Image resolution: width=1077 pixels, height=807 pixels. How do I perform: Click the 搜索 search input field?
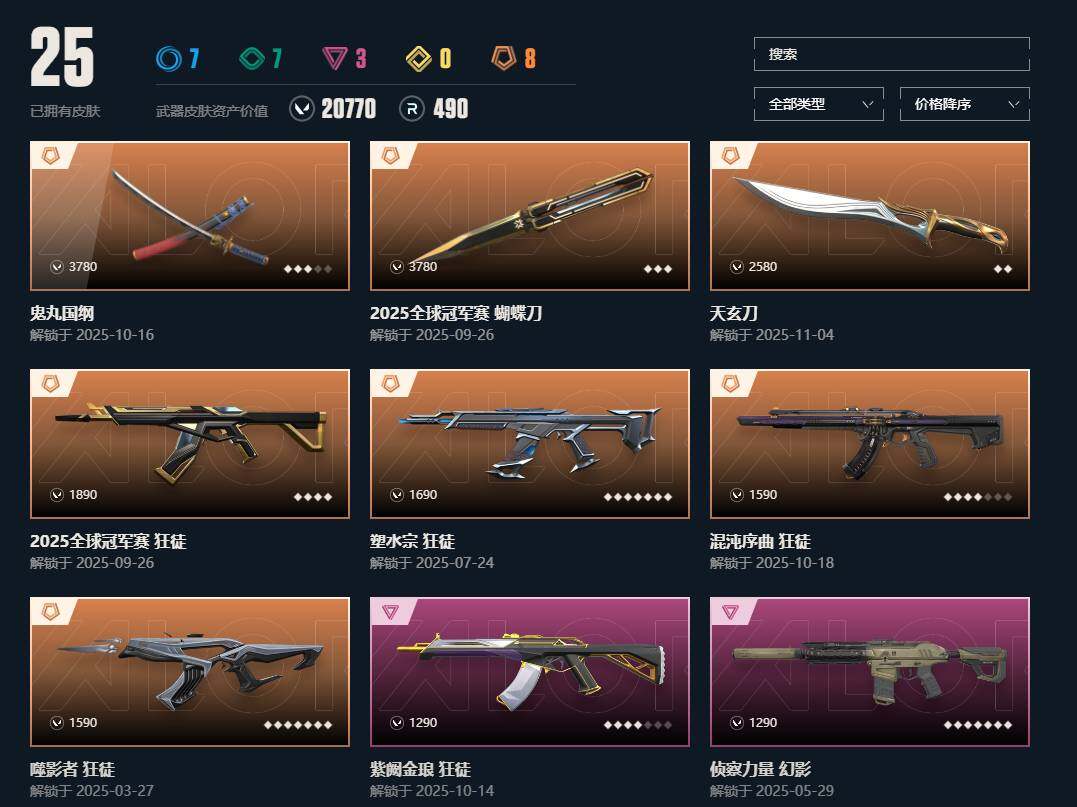coord(892,54)
